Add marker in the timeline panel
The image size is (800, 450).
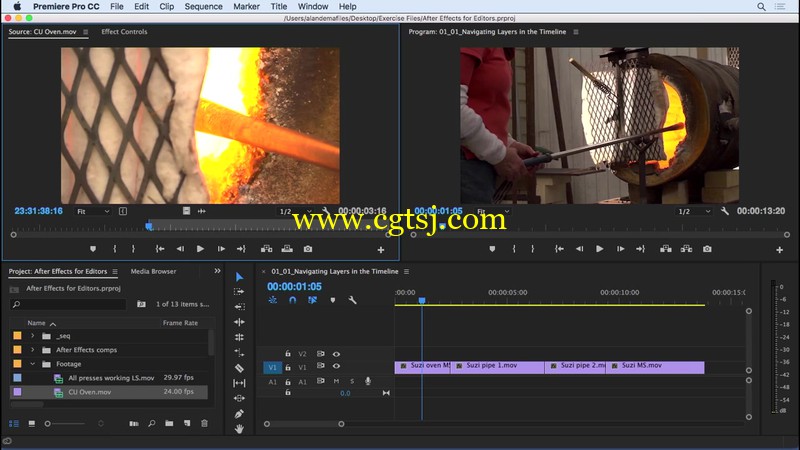333,300
